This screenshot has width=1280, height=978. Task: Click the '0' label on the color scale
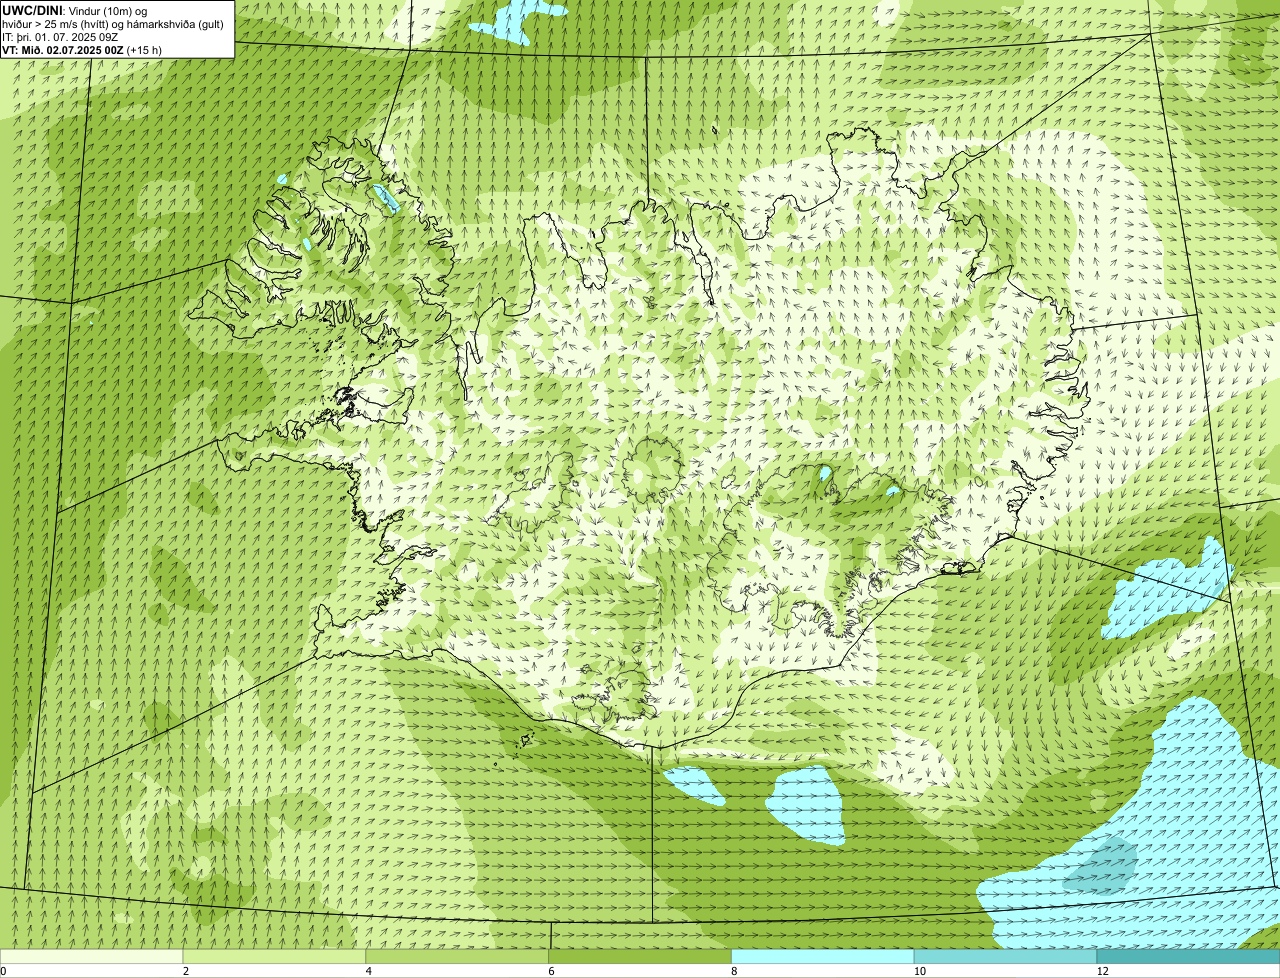click(x=3, y=971)
